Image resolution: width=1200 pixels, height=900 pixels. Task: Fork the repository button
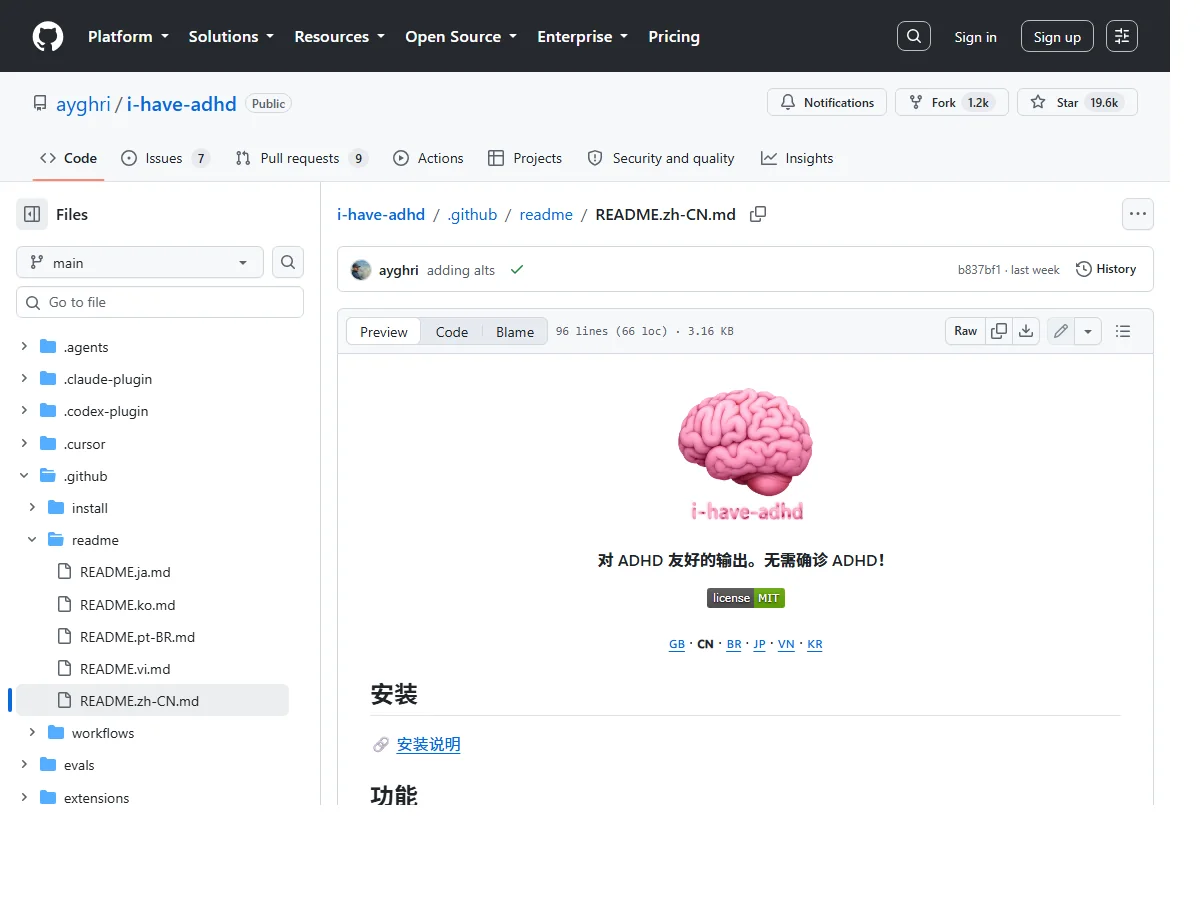click(952, 102)
